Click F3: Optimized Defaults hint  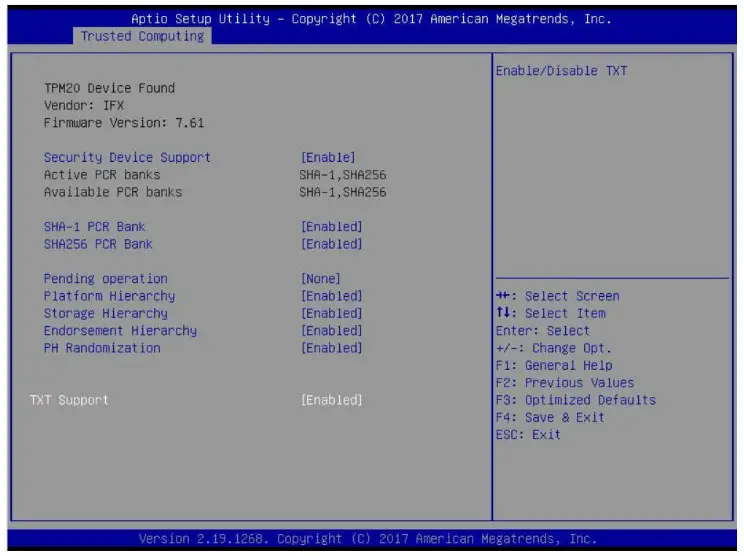576,400
